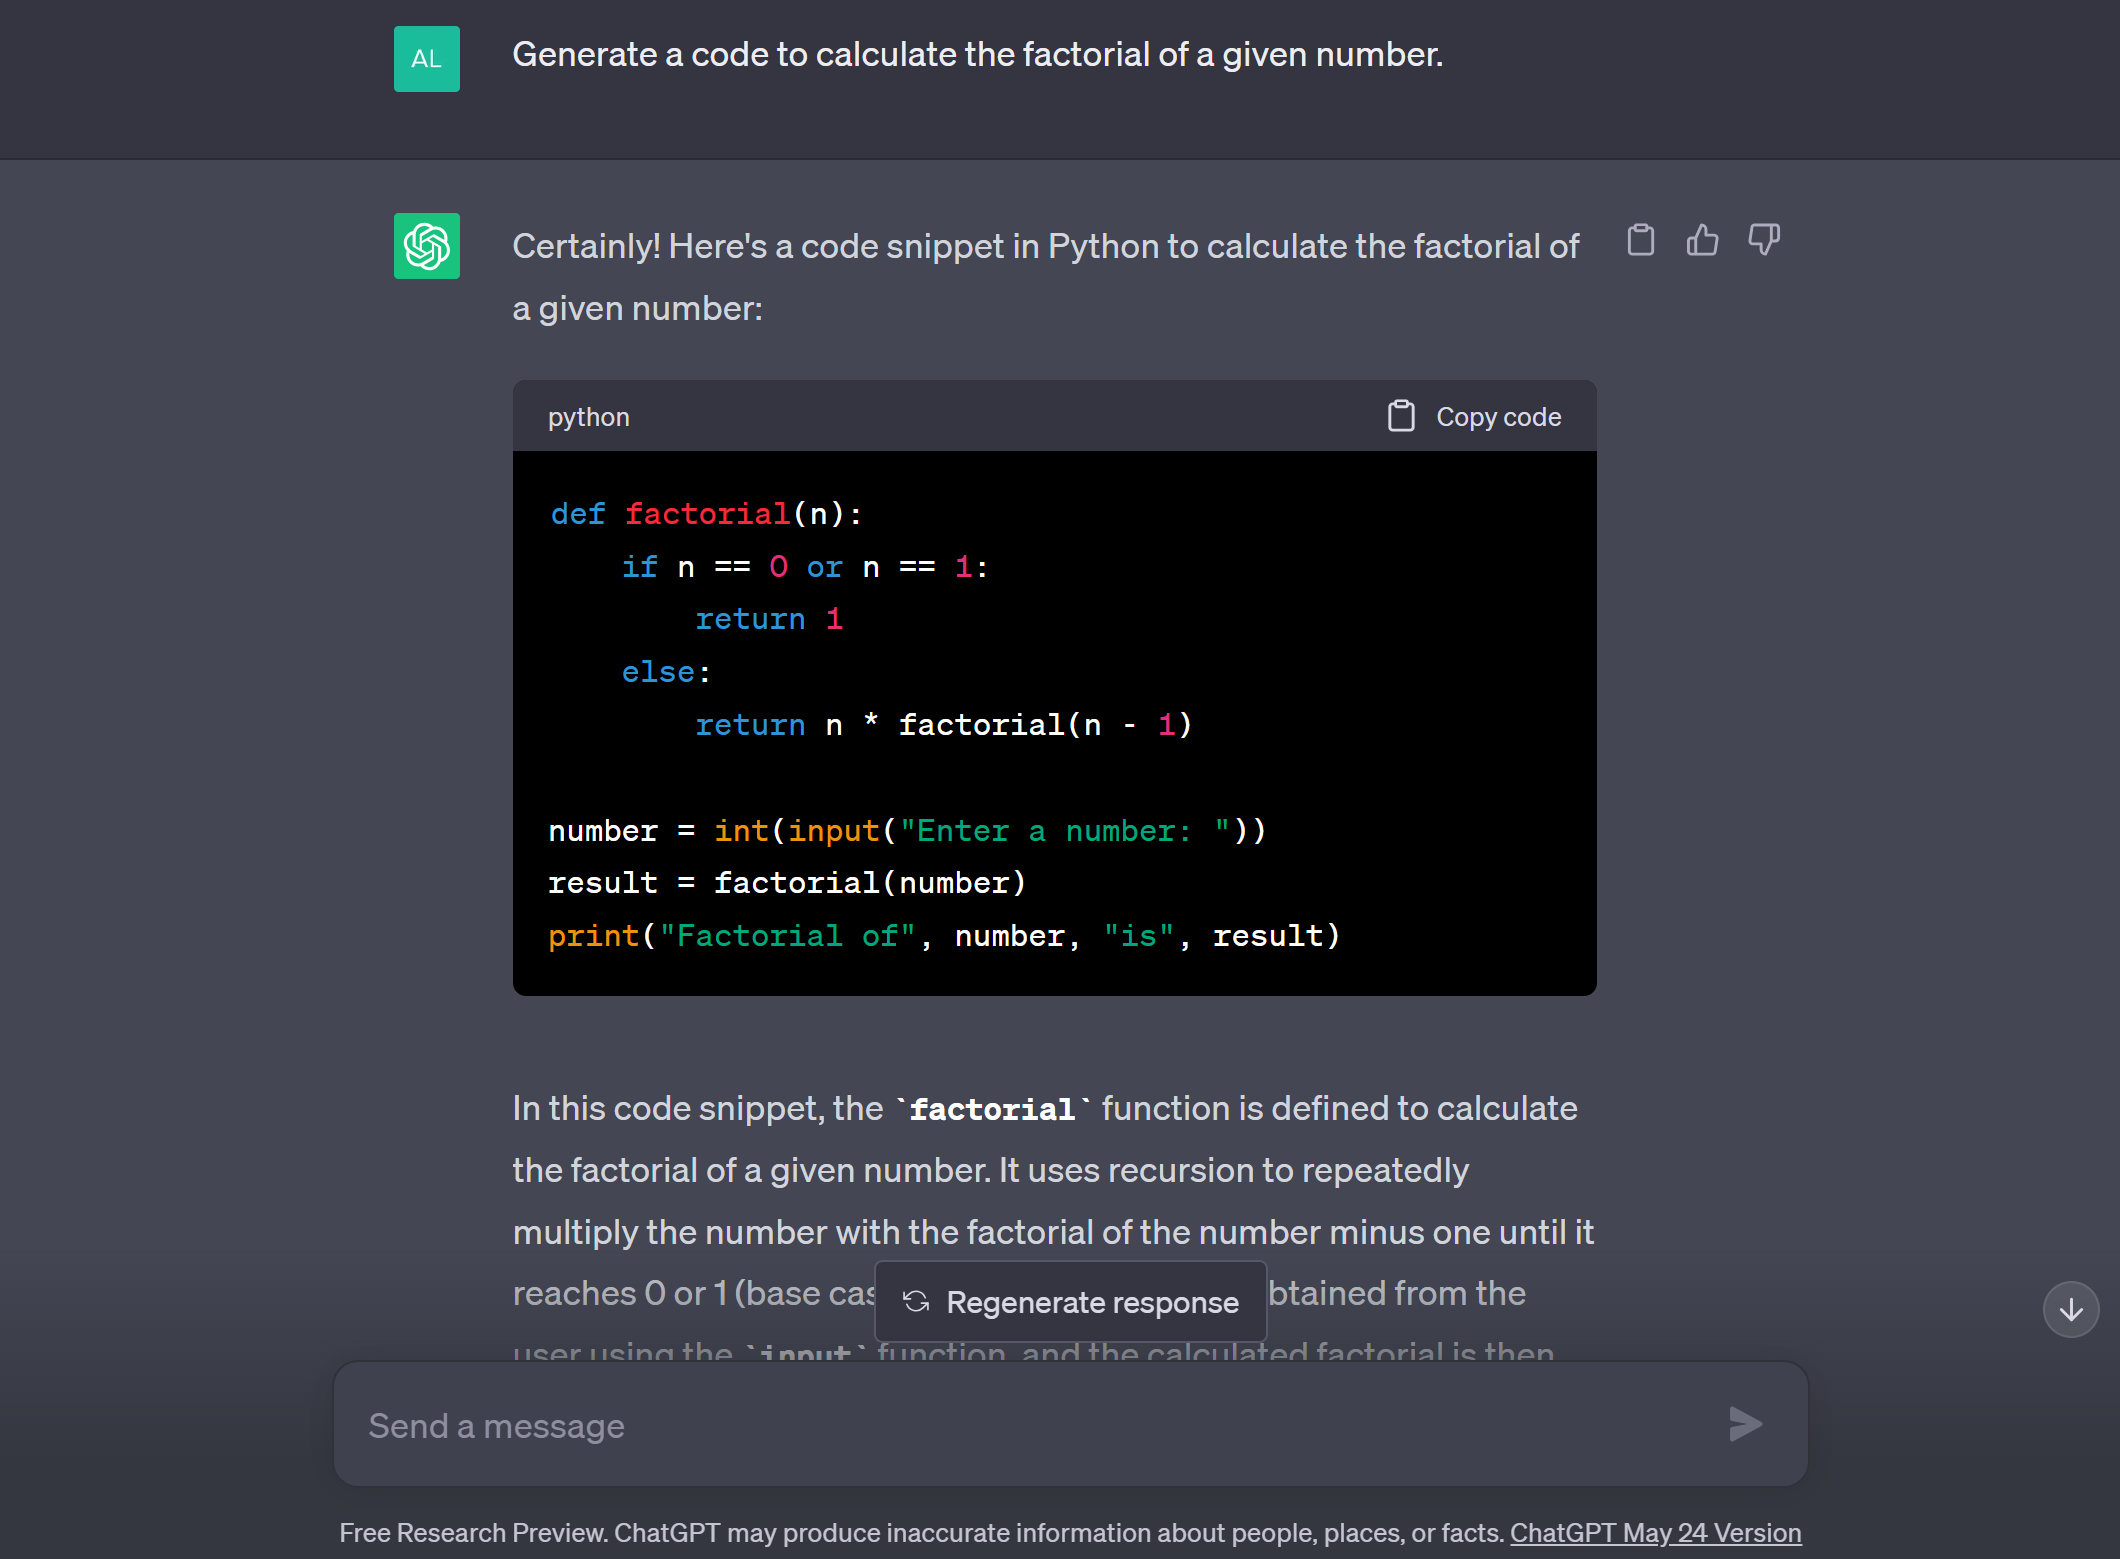Copy the assistant response to clipboard

[1640, 240]
